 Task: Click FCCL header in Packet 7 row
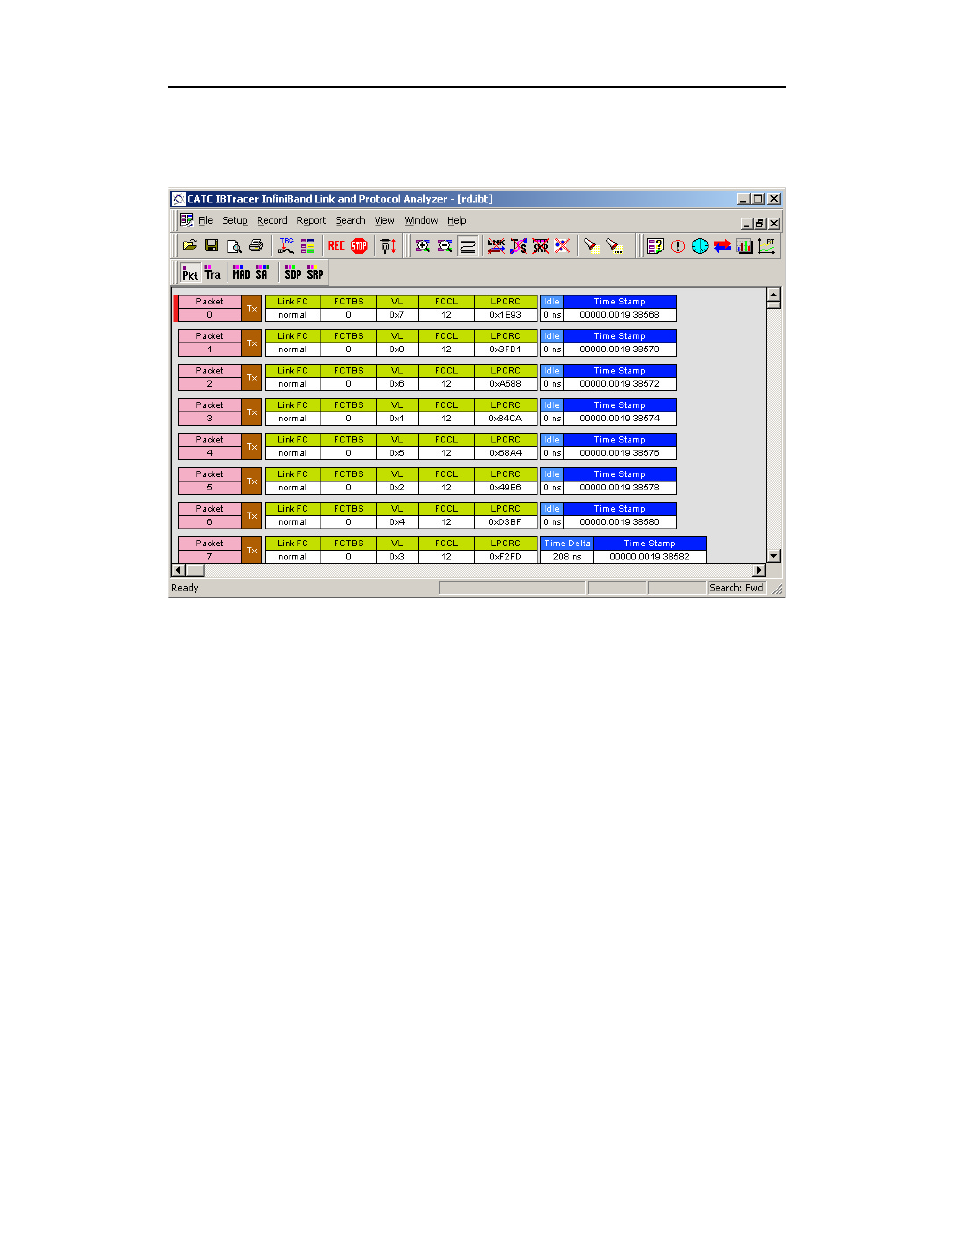[x=446, y=543]
